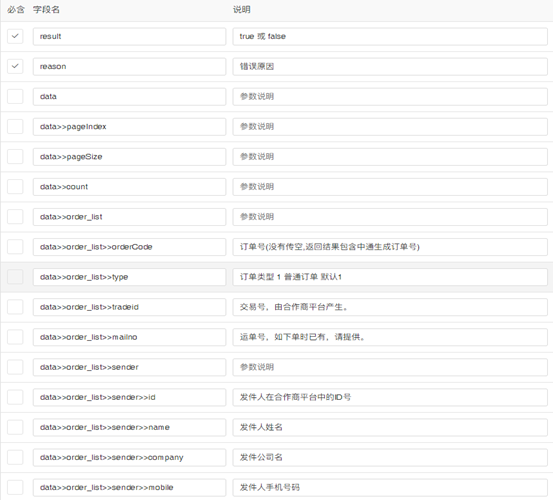Fill description box in the data row
This screenshot has width=553, height=500.
click(x=390, y=97)
